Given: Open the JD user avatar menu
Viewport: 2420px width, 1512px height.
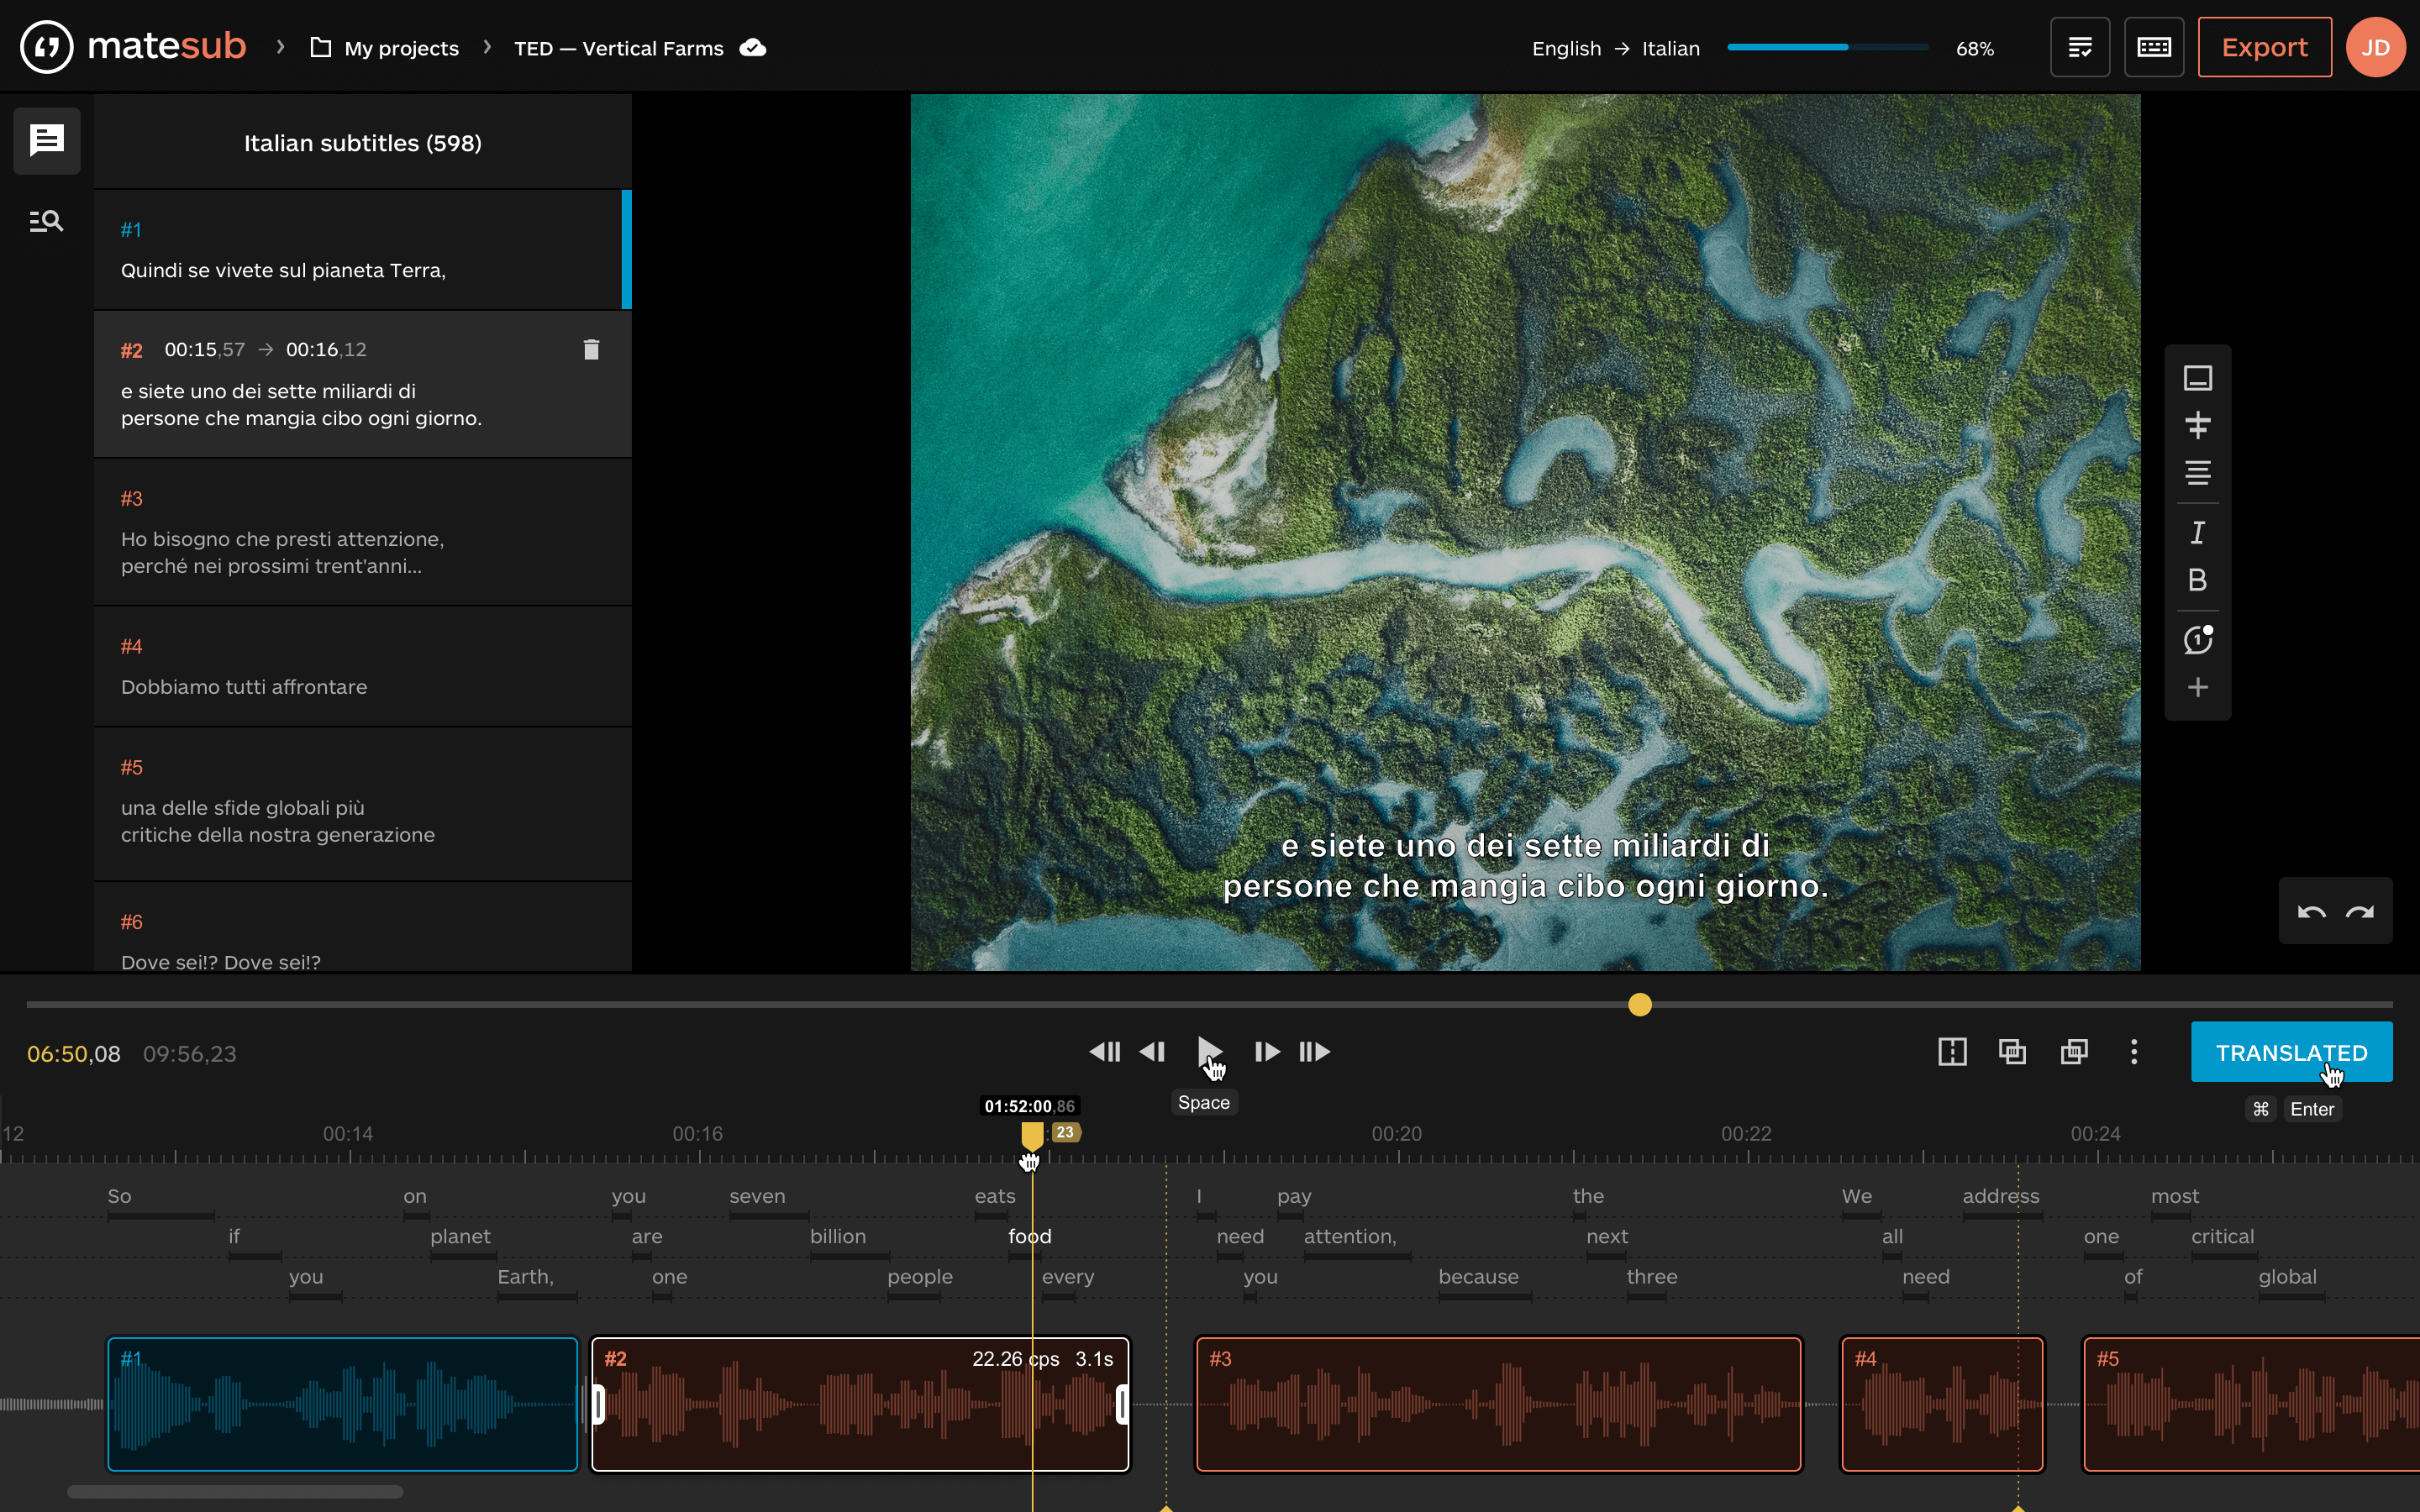Looking at the screenshot, I should 2375,47.
